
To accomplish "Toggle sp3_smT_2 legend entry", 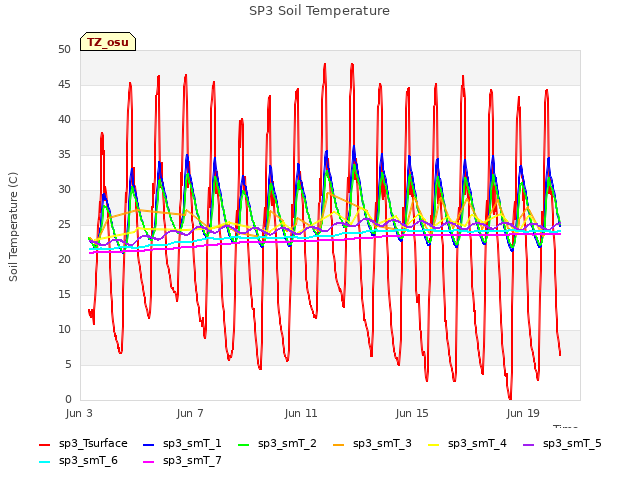I will tap(277, 444).
